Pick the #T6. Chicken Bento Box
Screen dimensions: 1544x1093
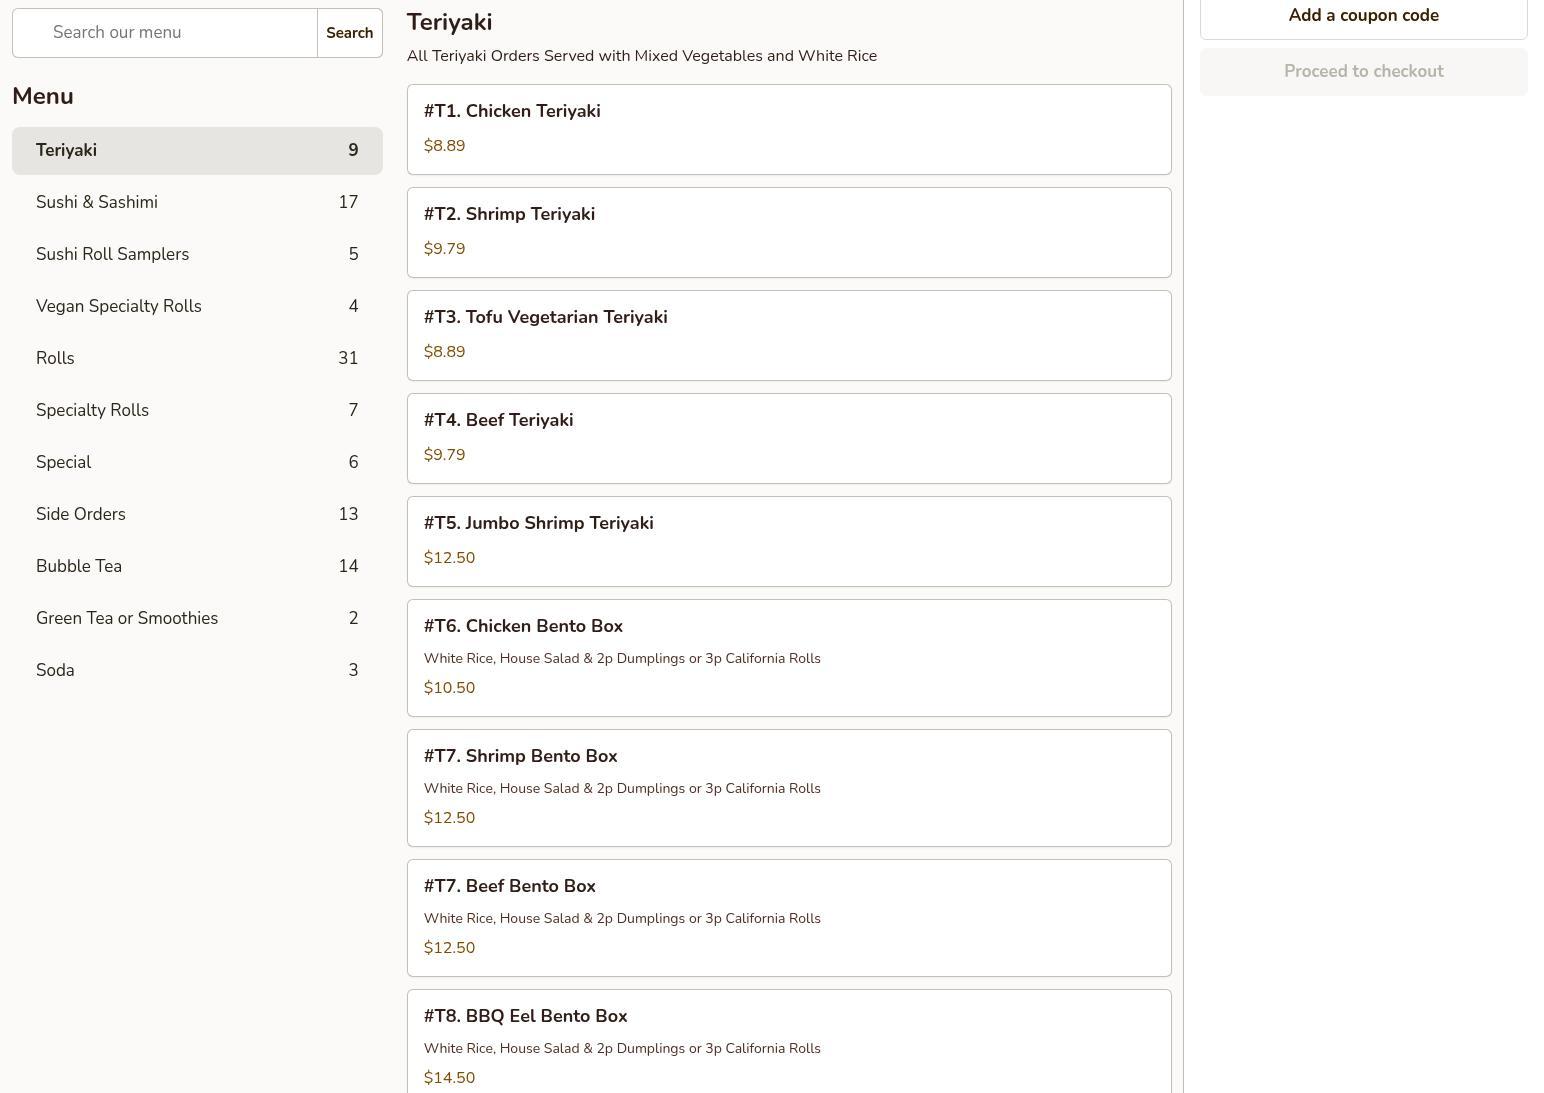789,658
